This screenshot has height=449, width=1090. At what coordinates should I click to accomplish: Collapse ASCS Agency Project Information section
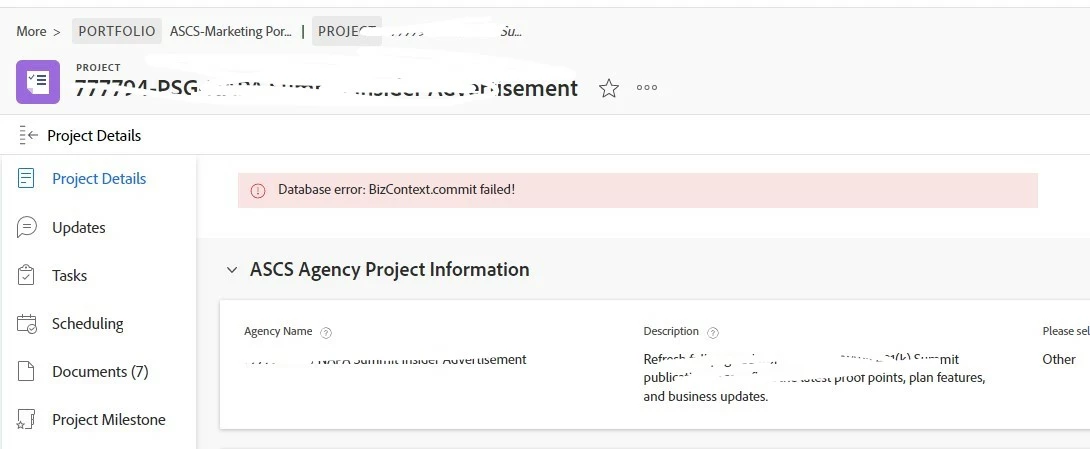232,270
